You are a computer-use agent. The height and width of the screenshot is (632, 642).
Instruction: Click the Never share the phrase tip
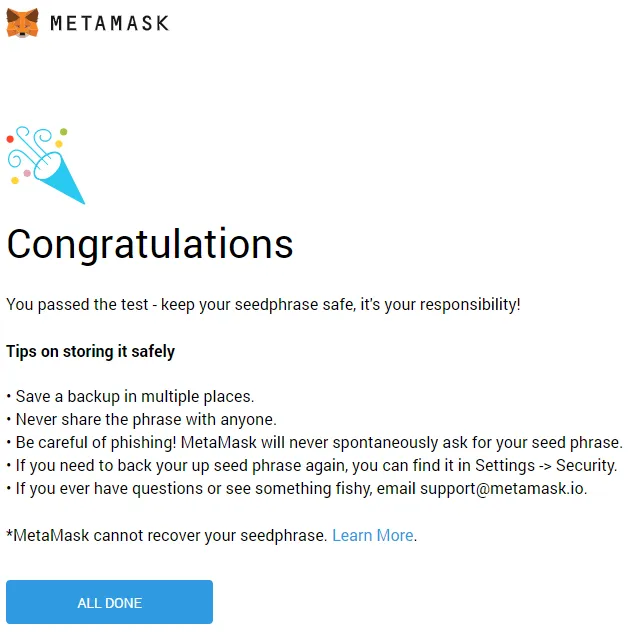tap(142, 420)
